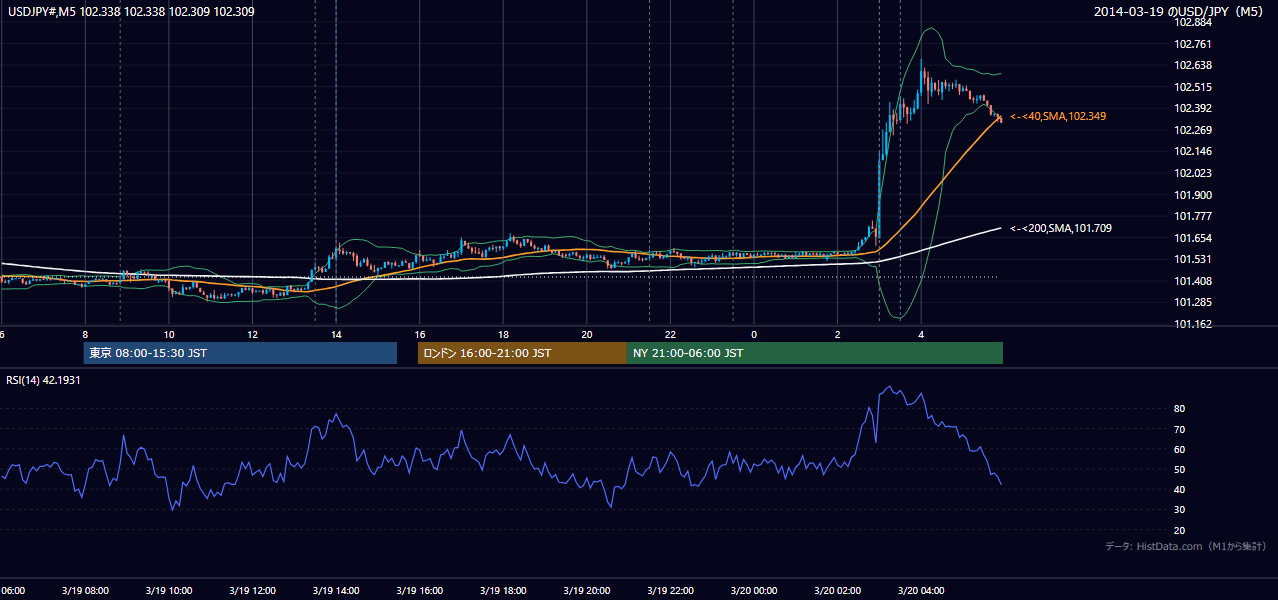Click the NY 21:00-06:00 JST session bar
1278x600 pixels.
(815, 353)
